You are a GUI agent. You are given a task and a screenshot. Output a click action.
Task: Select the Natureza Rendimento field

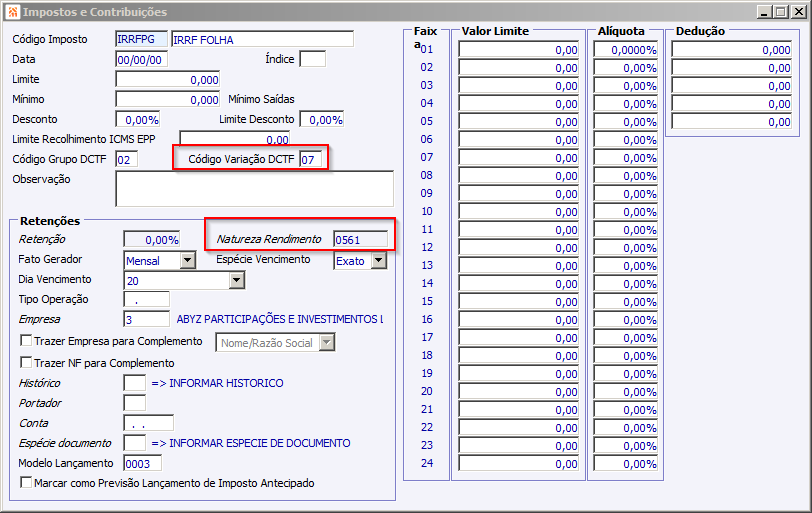(360, 239)
